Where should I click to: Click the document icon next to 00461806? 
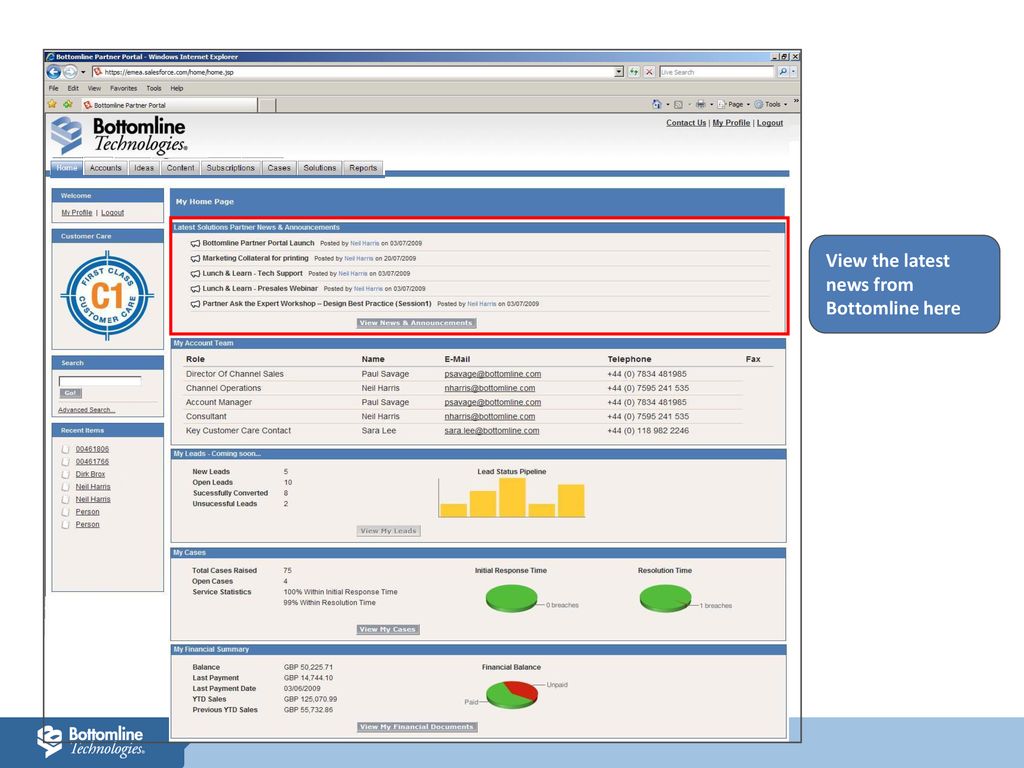(65, 449)
